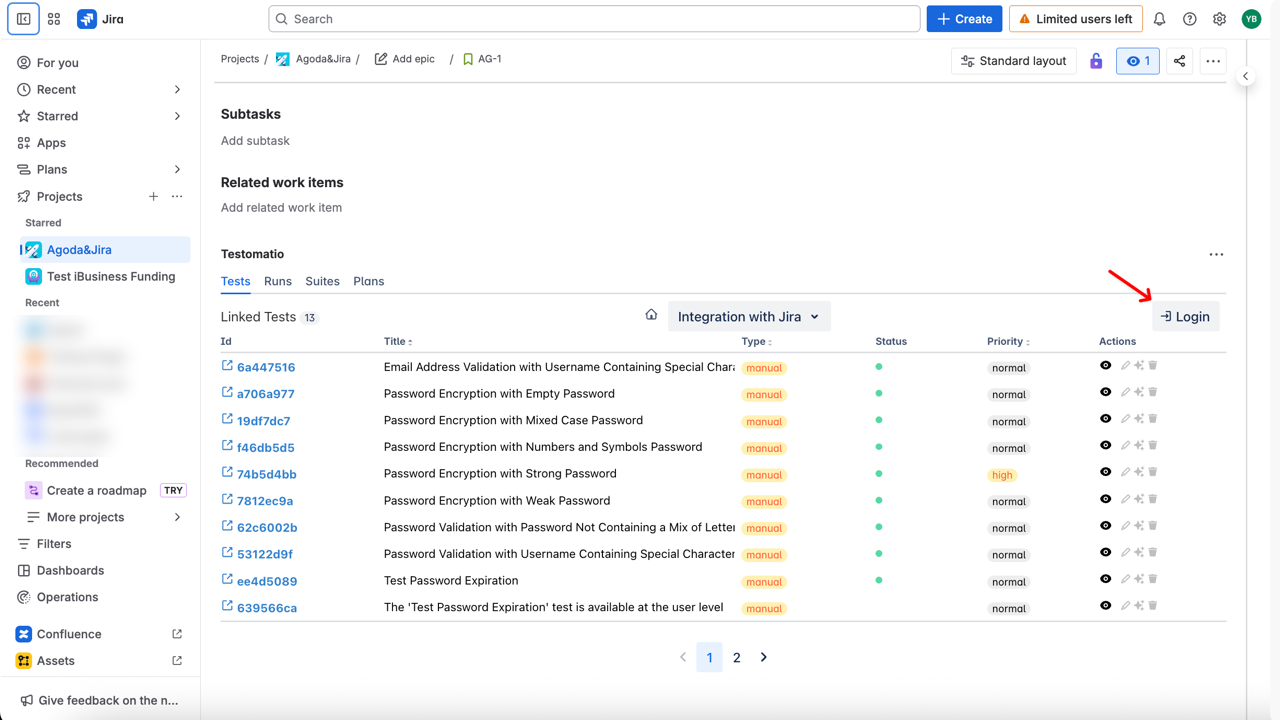Switch to the Suites tab
Viewport: 1280px width, 720px height.
[x=322, y=281]
